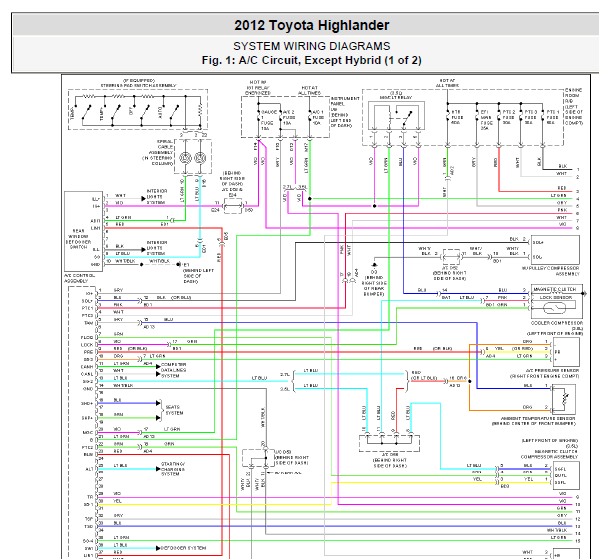
Task: Click the EFI Main fuse label
Action: coord(486,120)
